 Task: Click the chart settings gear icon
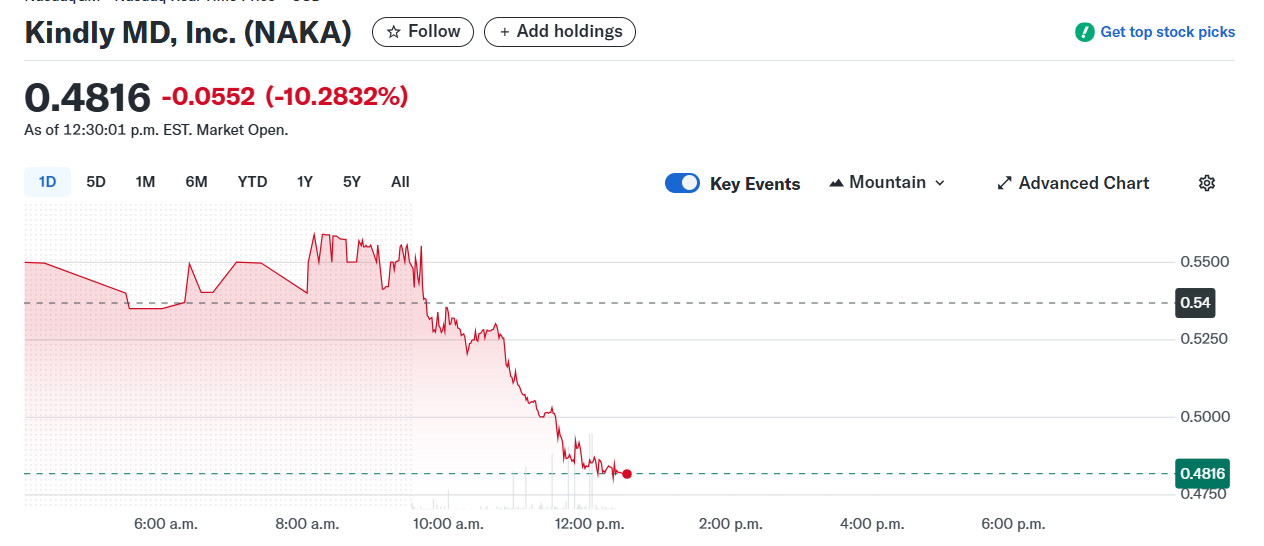click(1207, 183)
